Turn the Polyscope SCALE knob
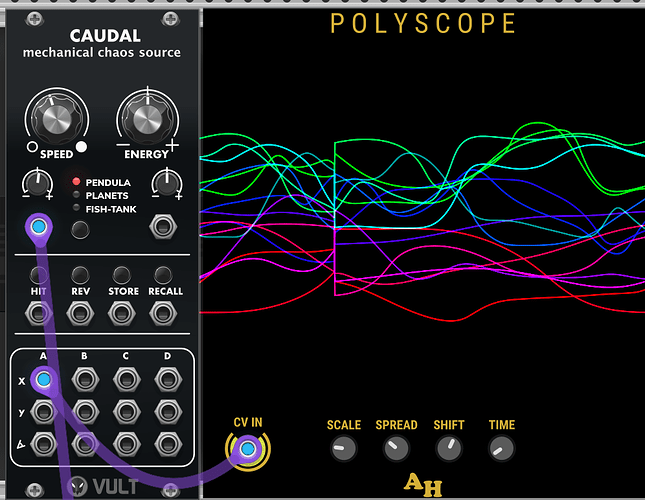 pos(343,449)
